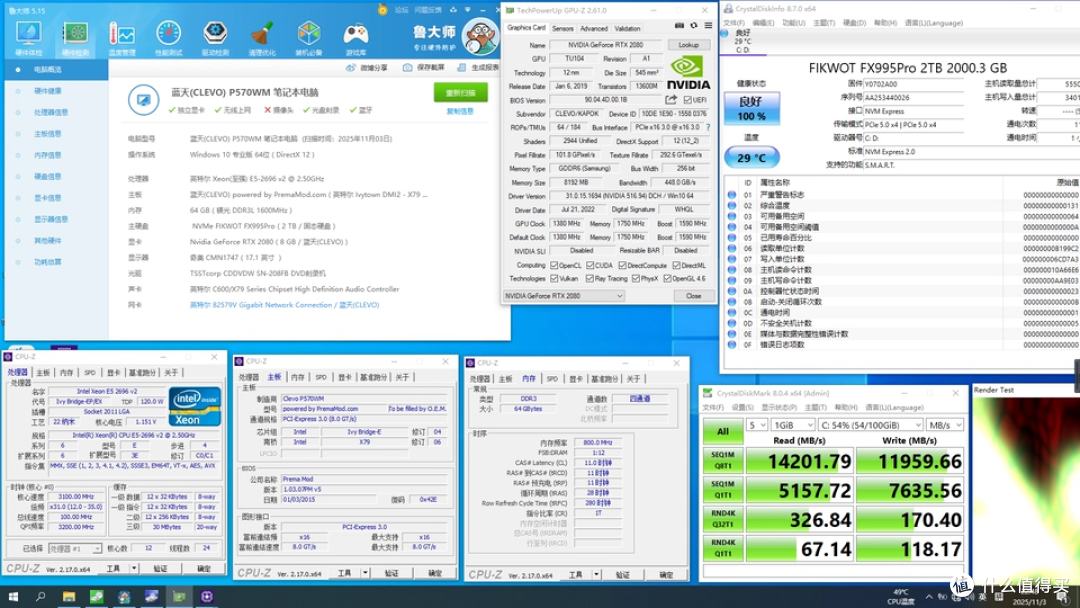Toggle Ray Tracing checkbox in GPU-Z

point(590,279)
